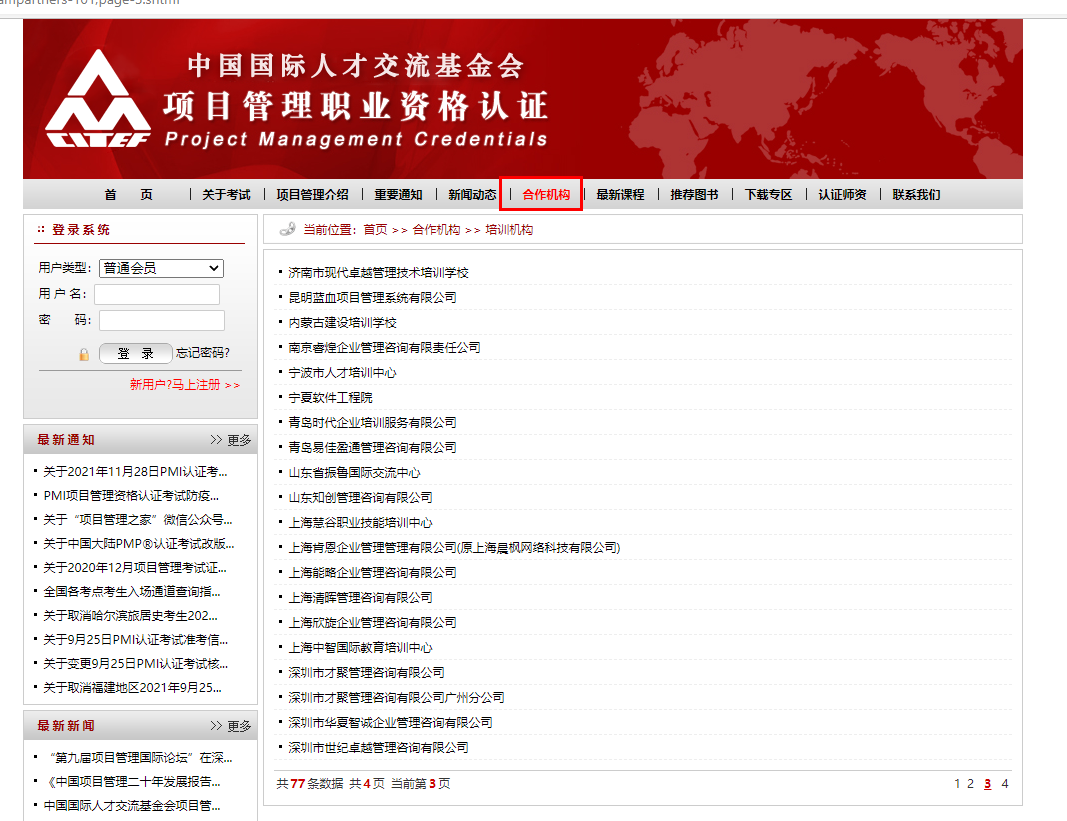This screenshot has height=821, width=1067.
Task: Click the 登录 button
Action: tap(135, 353)
